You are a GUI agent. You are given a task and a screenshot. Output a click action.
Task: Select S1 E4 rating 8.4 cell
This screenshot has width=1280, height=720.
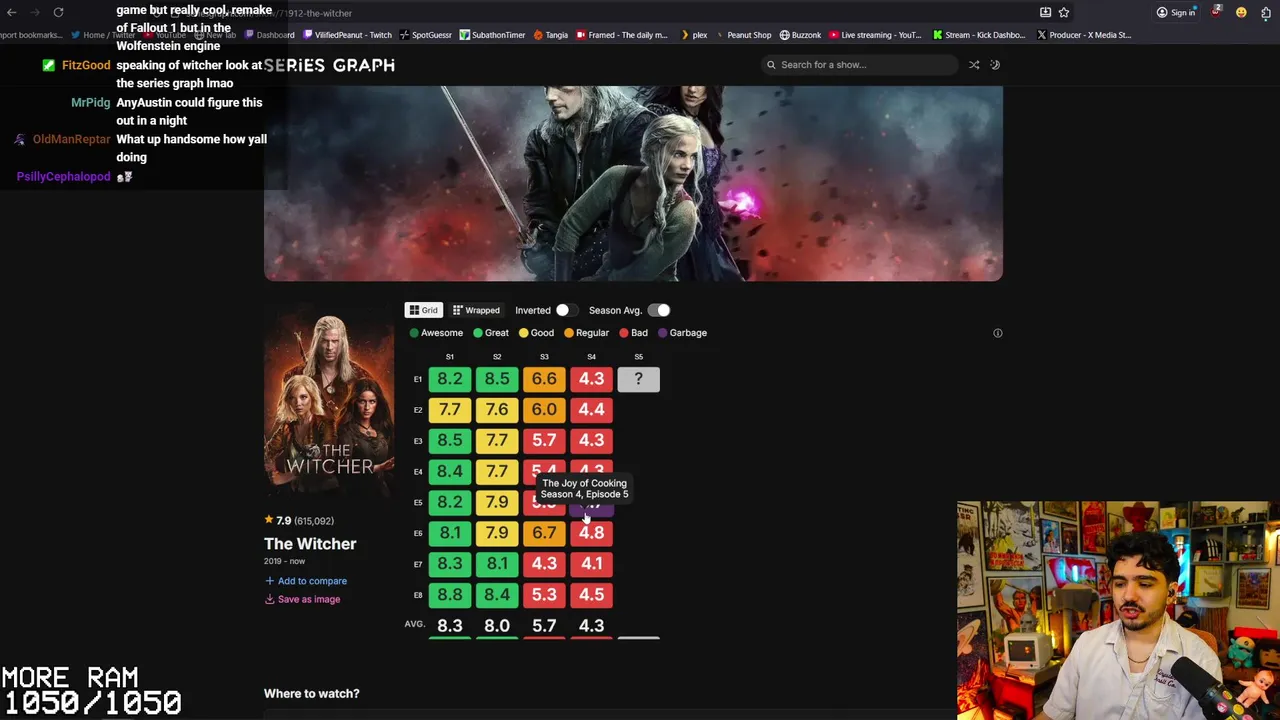[450, 471]
